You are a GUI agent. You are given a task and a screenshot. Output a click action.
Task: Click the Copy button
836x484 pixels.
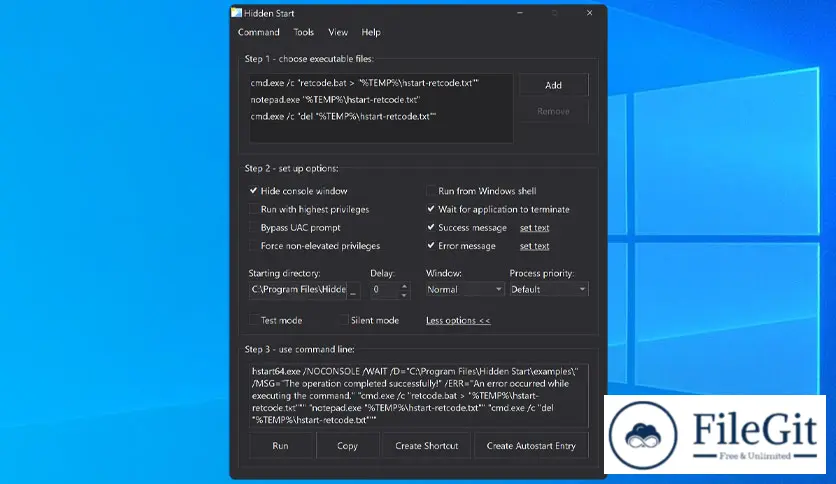point(347,446)
